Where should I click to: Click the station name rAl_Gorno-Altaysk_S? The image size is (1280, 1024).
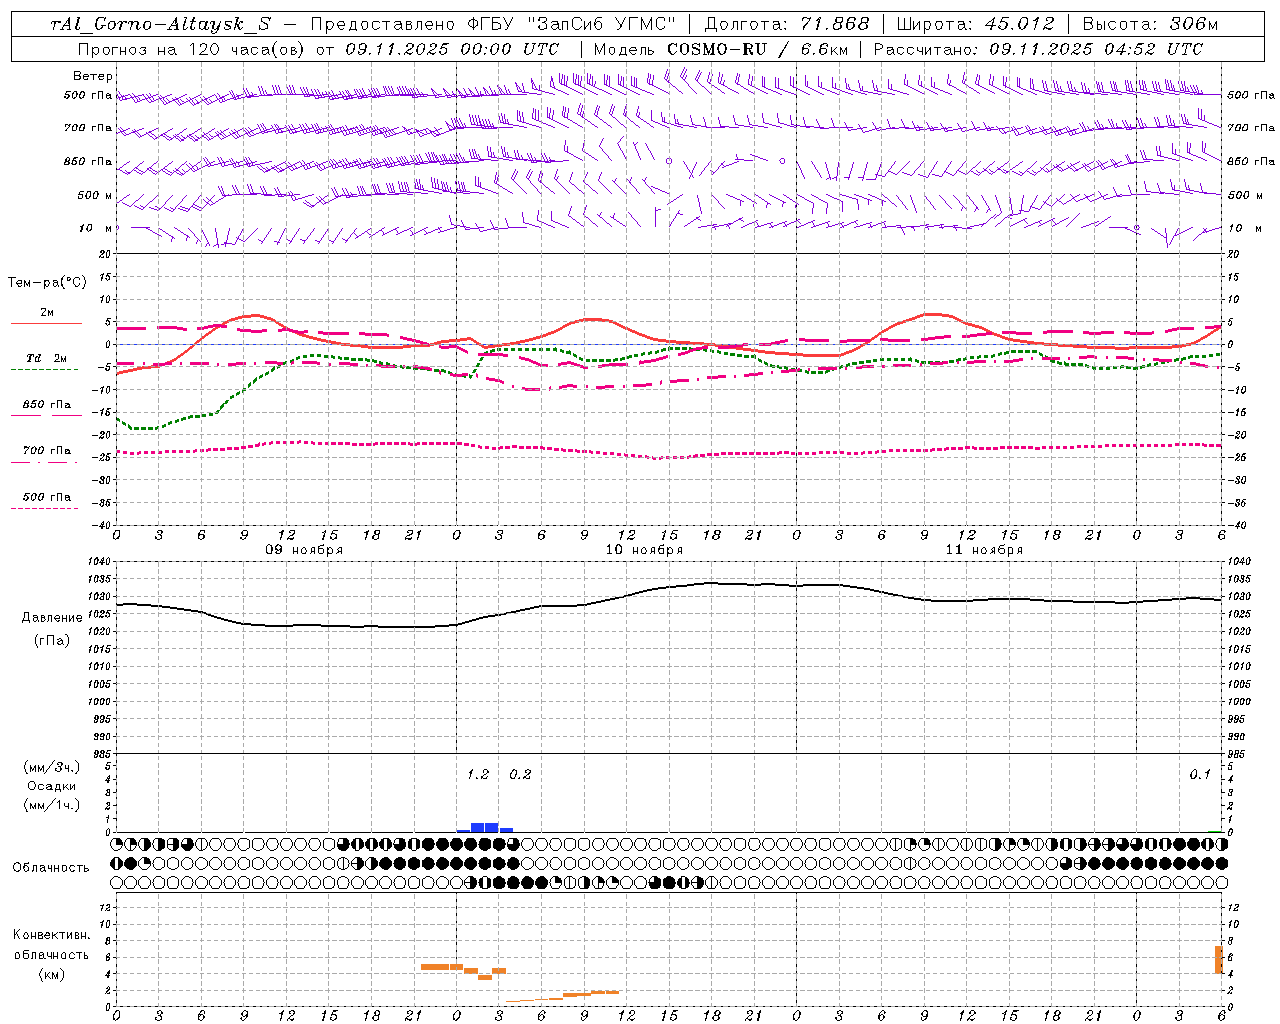(x=161, y=25)
